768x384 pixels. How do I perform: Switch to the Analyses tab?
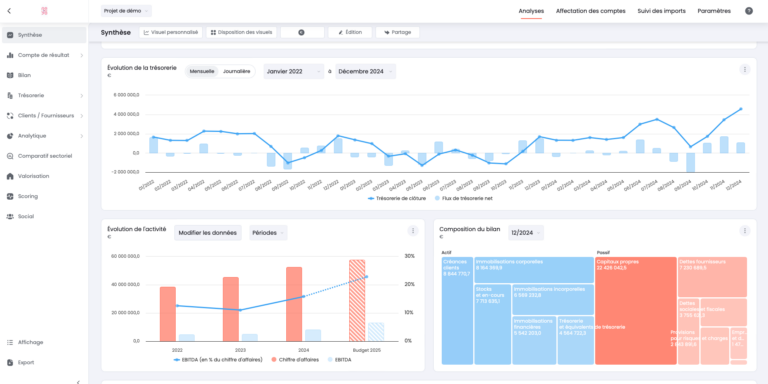tap(531, 11)
